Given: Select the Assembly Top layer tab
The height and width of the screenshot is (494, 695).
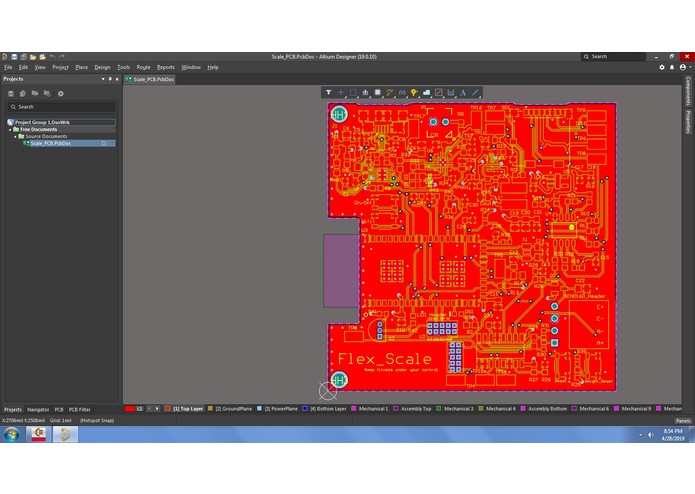Looking at the screenshot, I should point(412,409).
